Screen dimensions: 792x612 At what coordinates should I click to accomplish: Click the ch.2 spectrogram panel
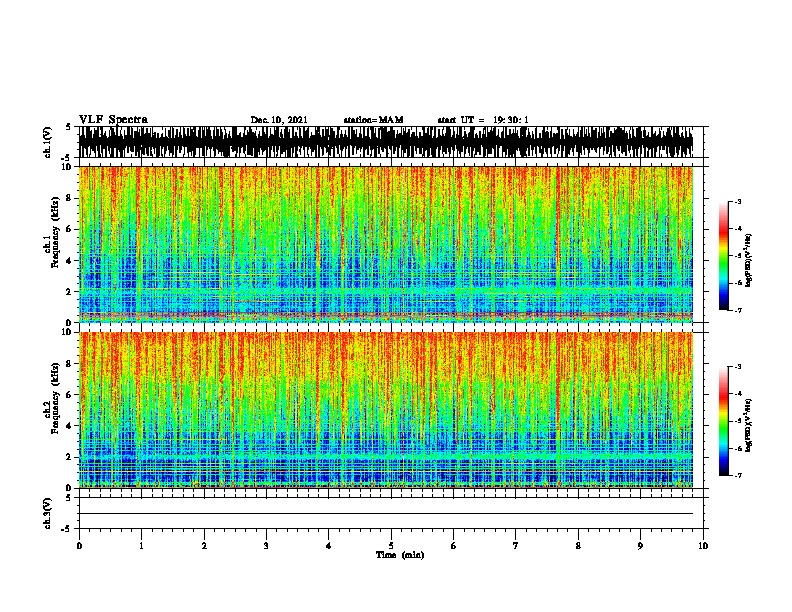[x=386, y=410]
